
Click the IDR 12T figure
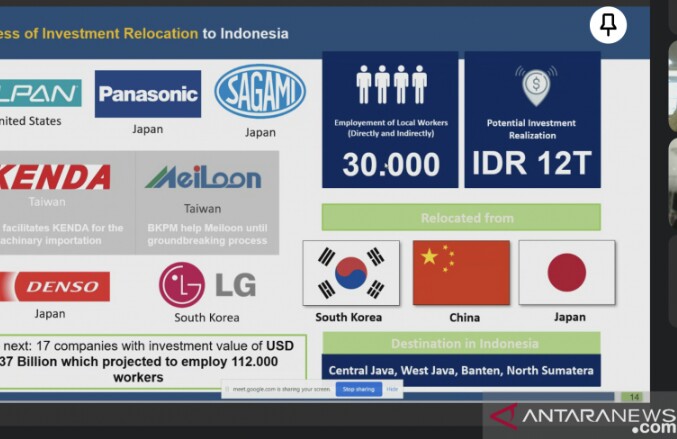coord(531,163)
